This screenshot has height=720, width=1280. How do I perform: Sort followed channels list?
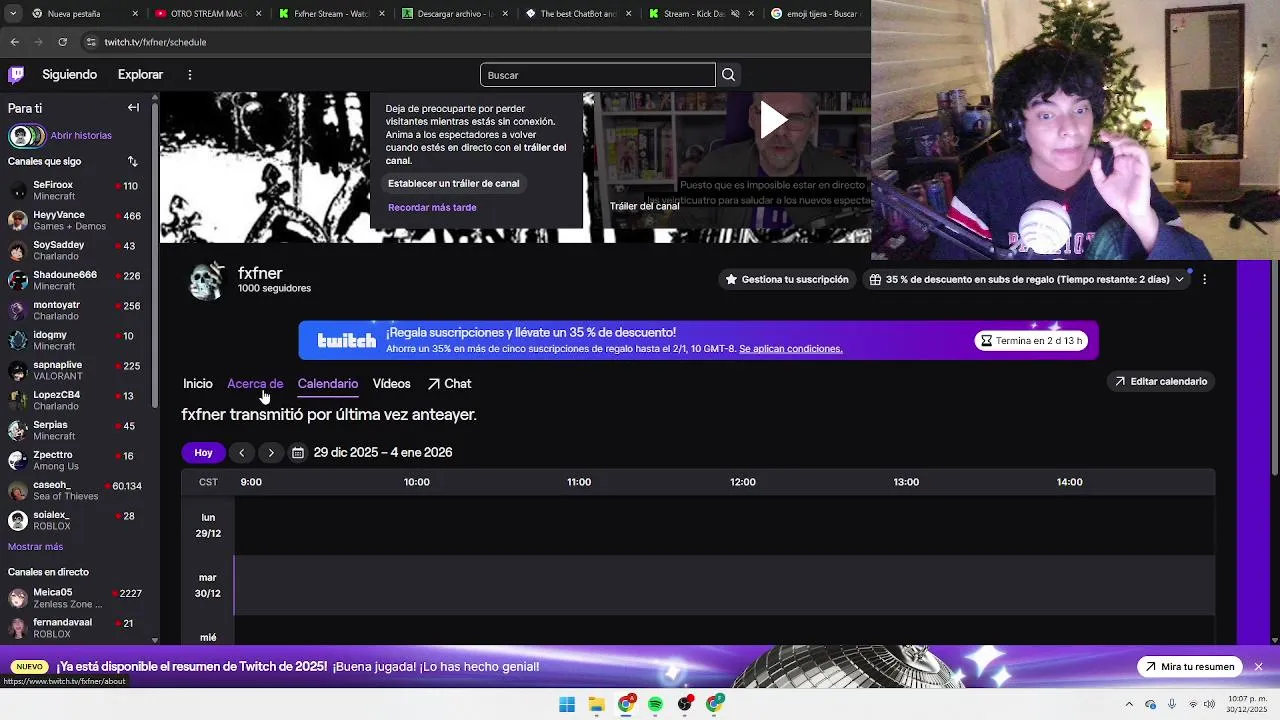(132, 161)
